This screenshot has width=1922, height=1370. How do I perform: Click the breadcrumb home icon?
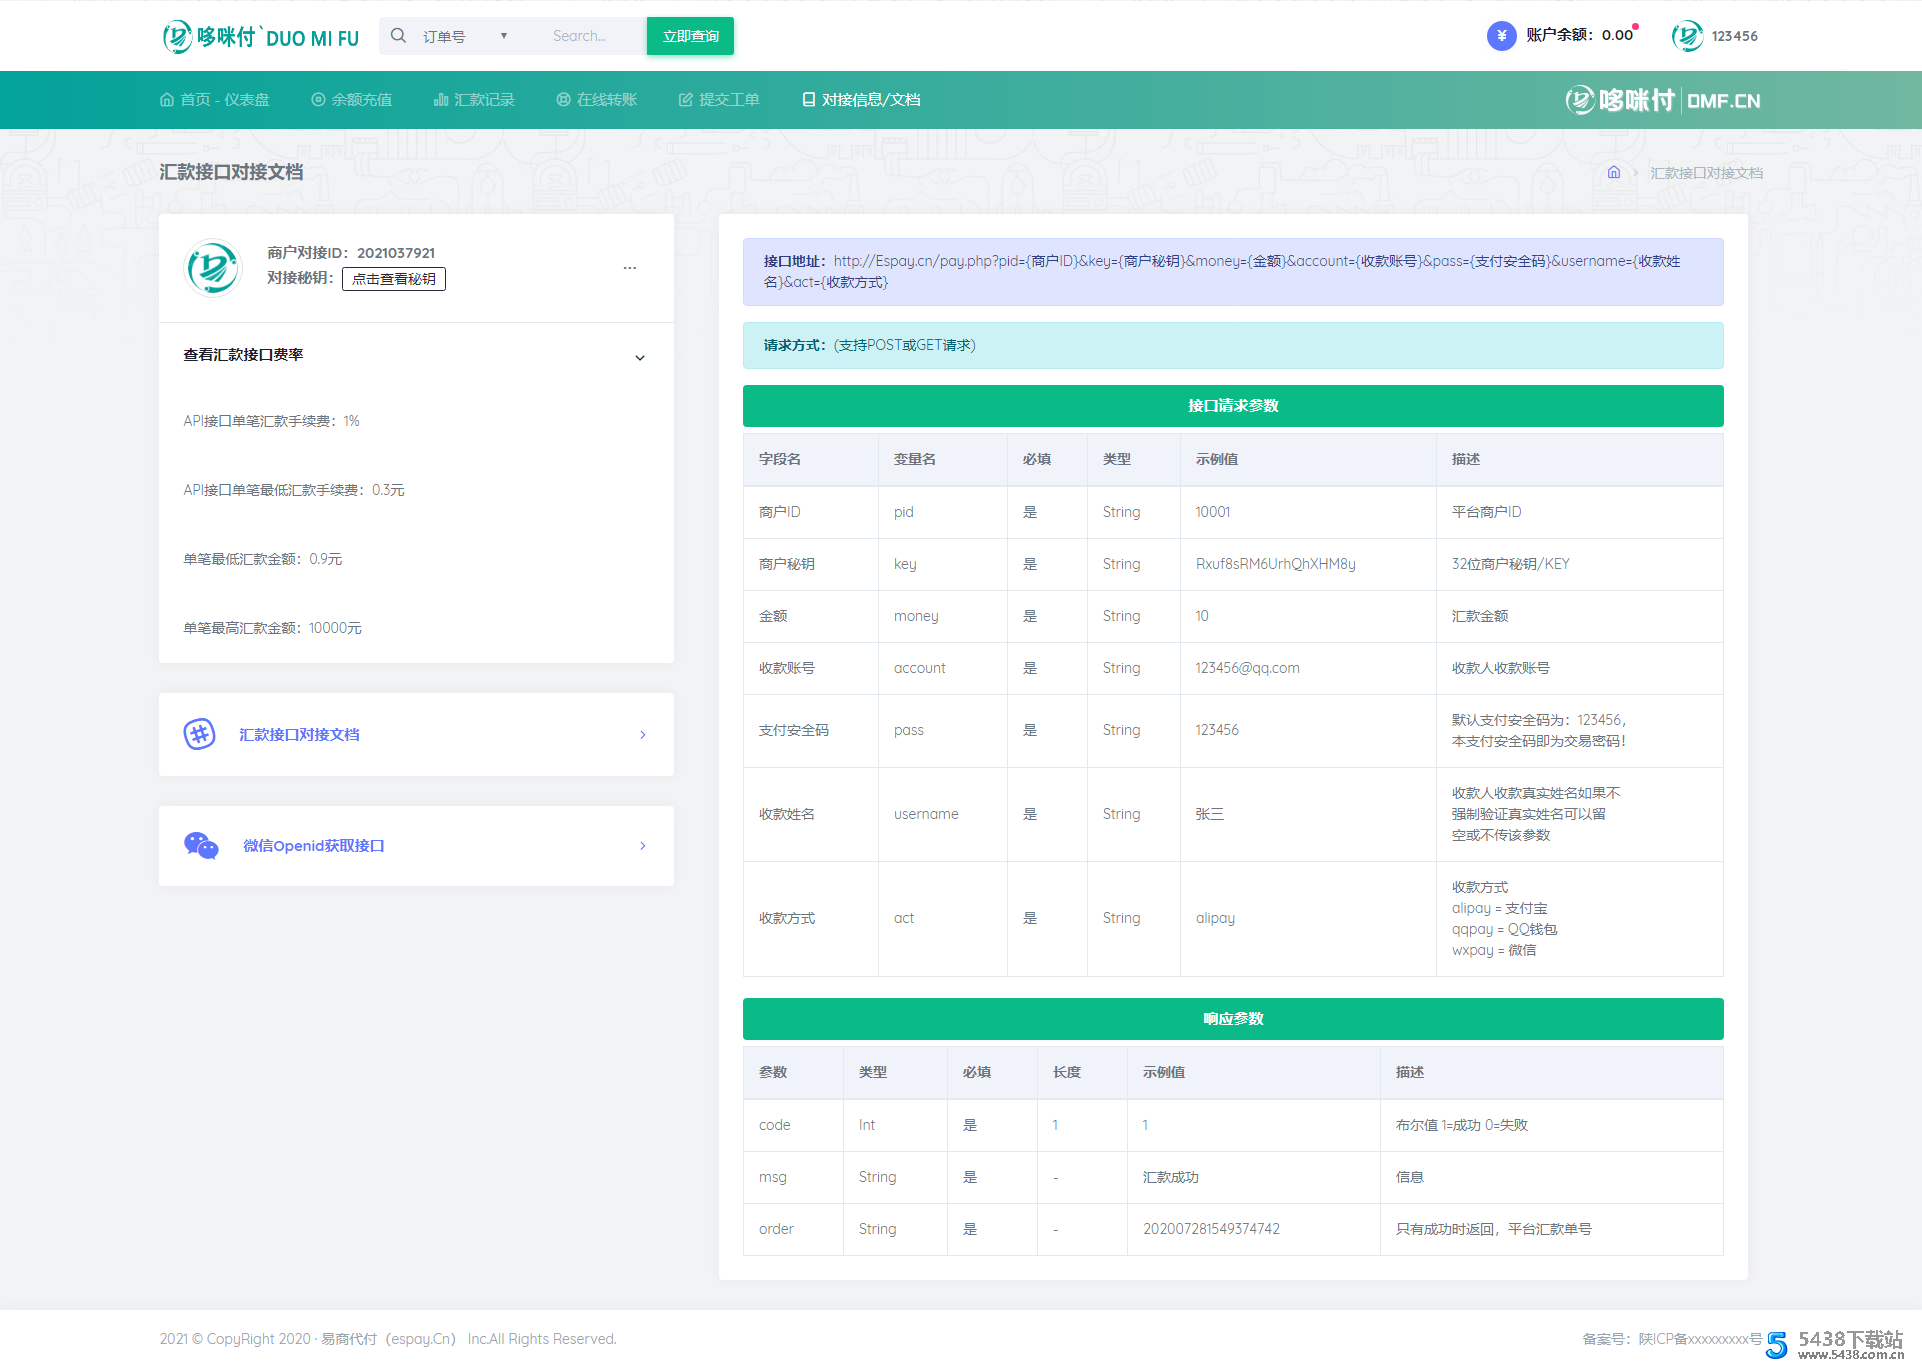[x=1613, y=173]
